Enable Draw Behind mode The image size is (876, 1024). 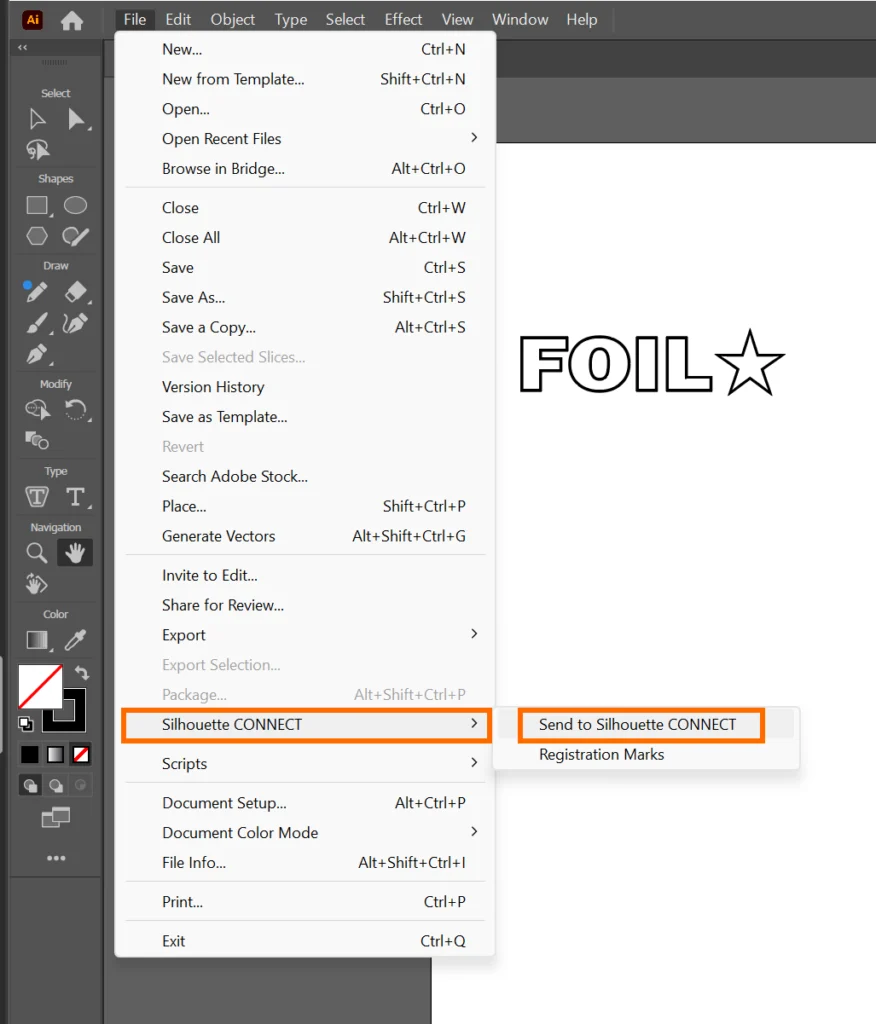[56, 785]
